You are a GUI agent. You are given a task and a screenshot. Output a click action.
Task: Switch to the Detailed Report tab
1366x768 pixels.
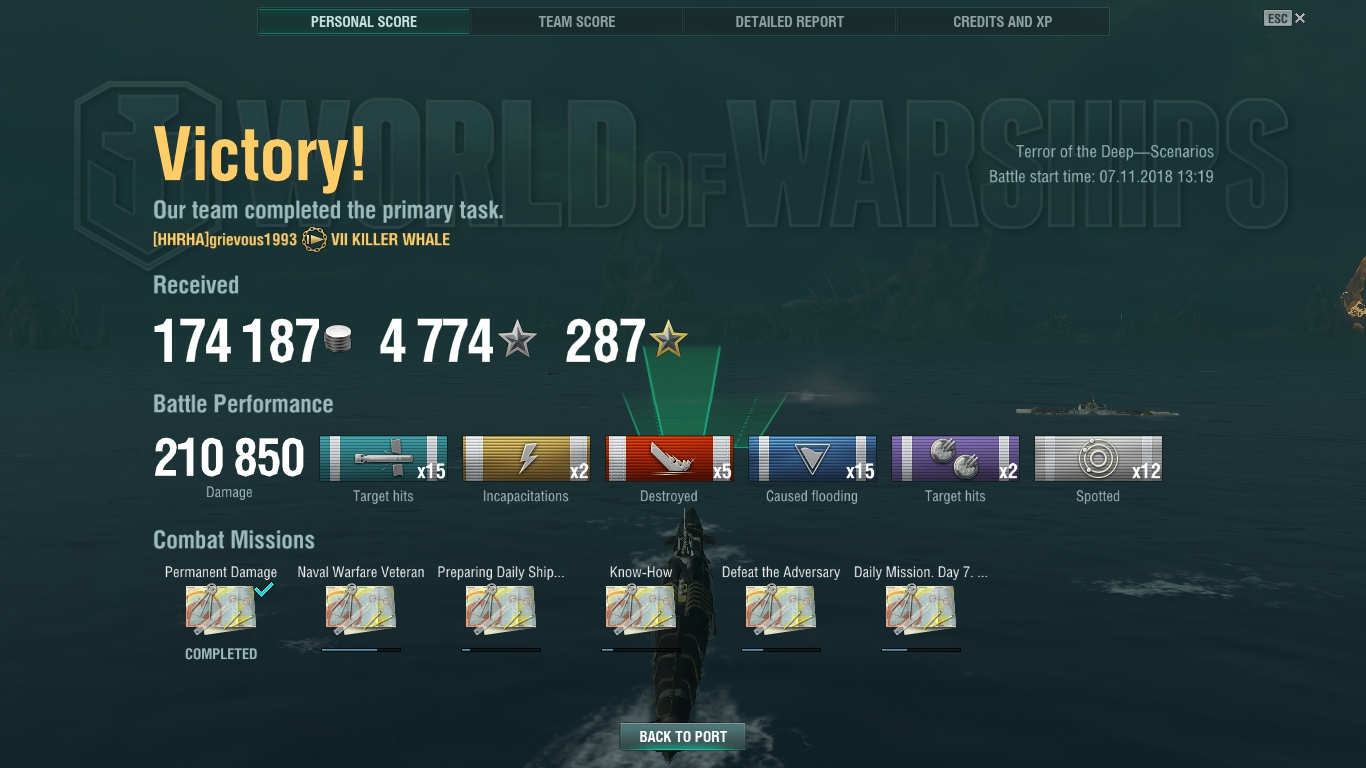click(x=790, y=21)
